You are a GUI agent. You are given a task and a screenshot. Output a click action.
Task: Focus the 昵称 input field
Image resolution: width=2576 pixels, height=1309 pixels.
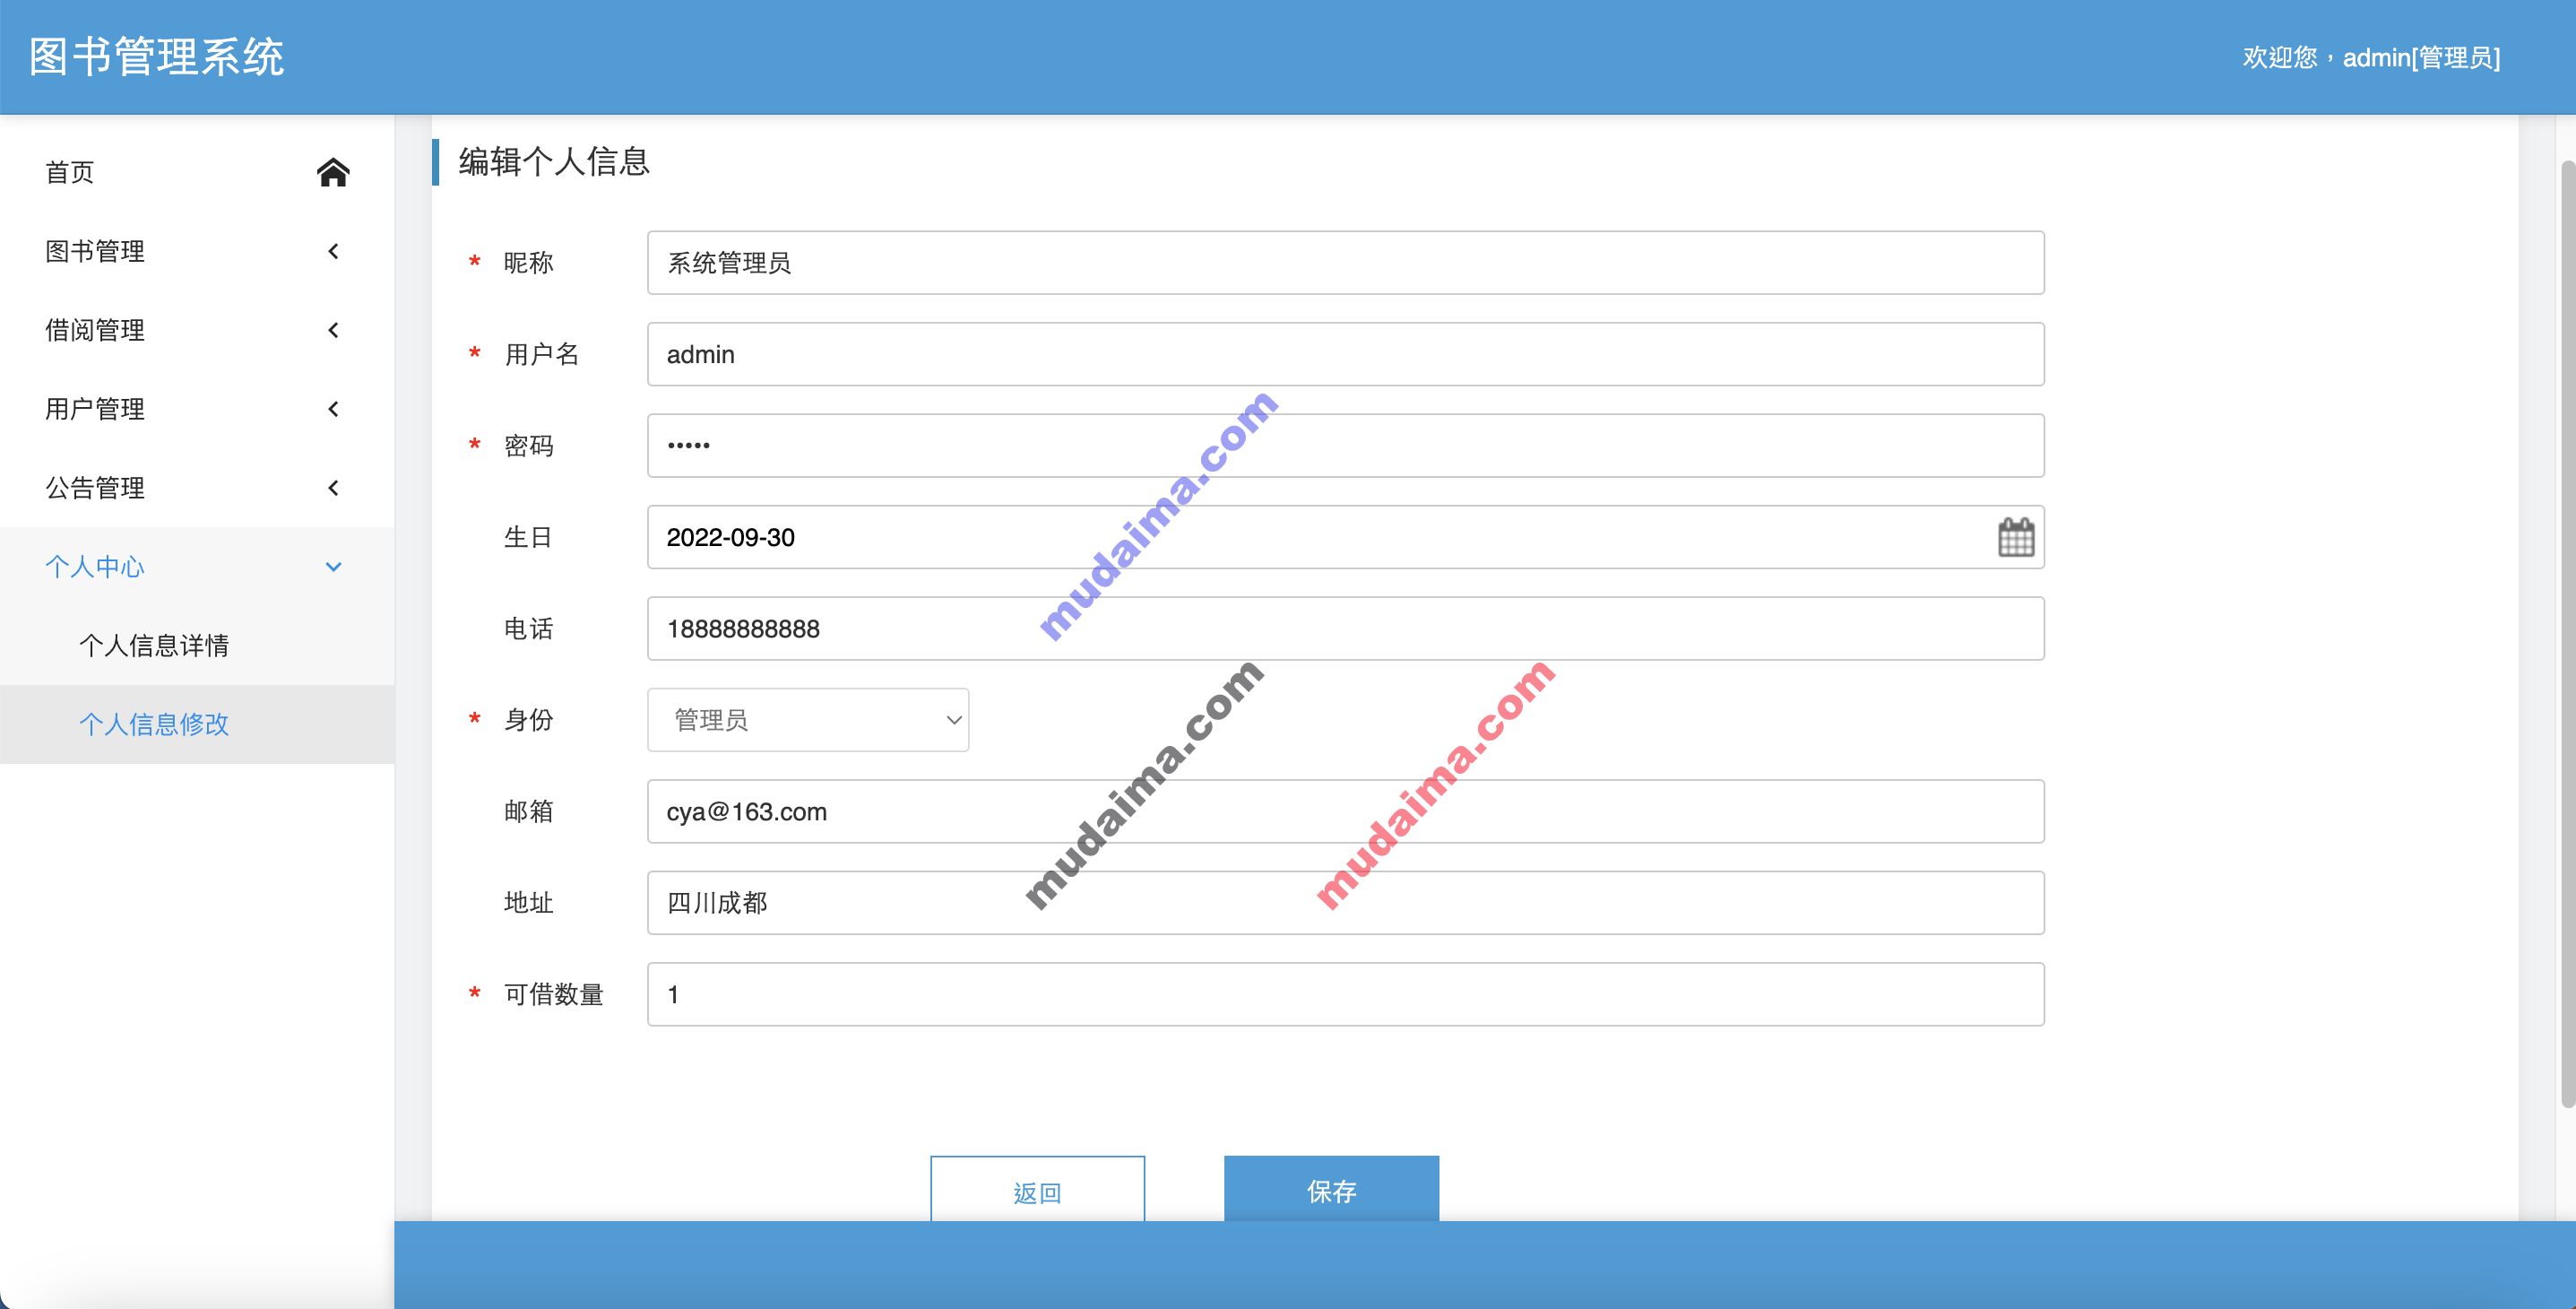click(1345, 263)
